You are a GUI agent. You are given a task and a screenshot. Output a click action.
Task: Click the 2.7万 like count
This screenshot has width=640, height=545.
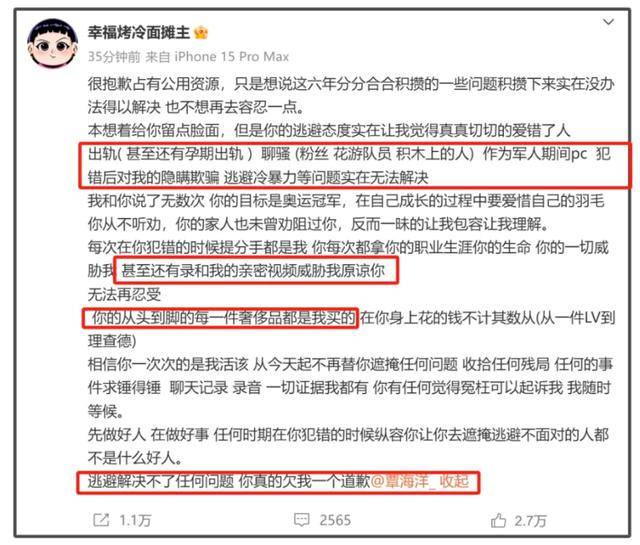(530, 521)
